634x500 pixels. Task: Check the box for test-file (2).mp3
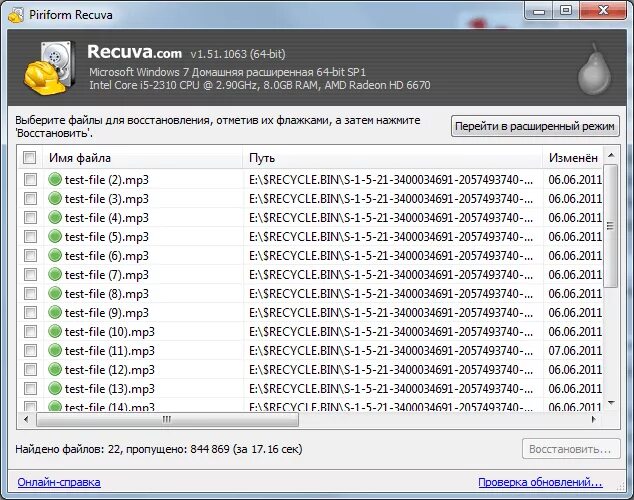pyautogui.click(x=30, y=179)
